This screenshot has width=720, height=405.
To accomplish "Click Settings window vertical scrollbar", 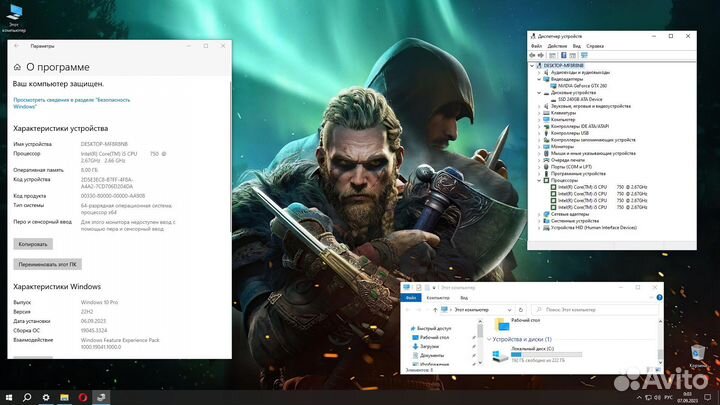I will pyautogui.click(x=231, y=156).
